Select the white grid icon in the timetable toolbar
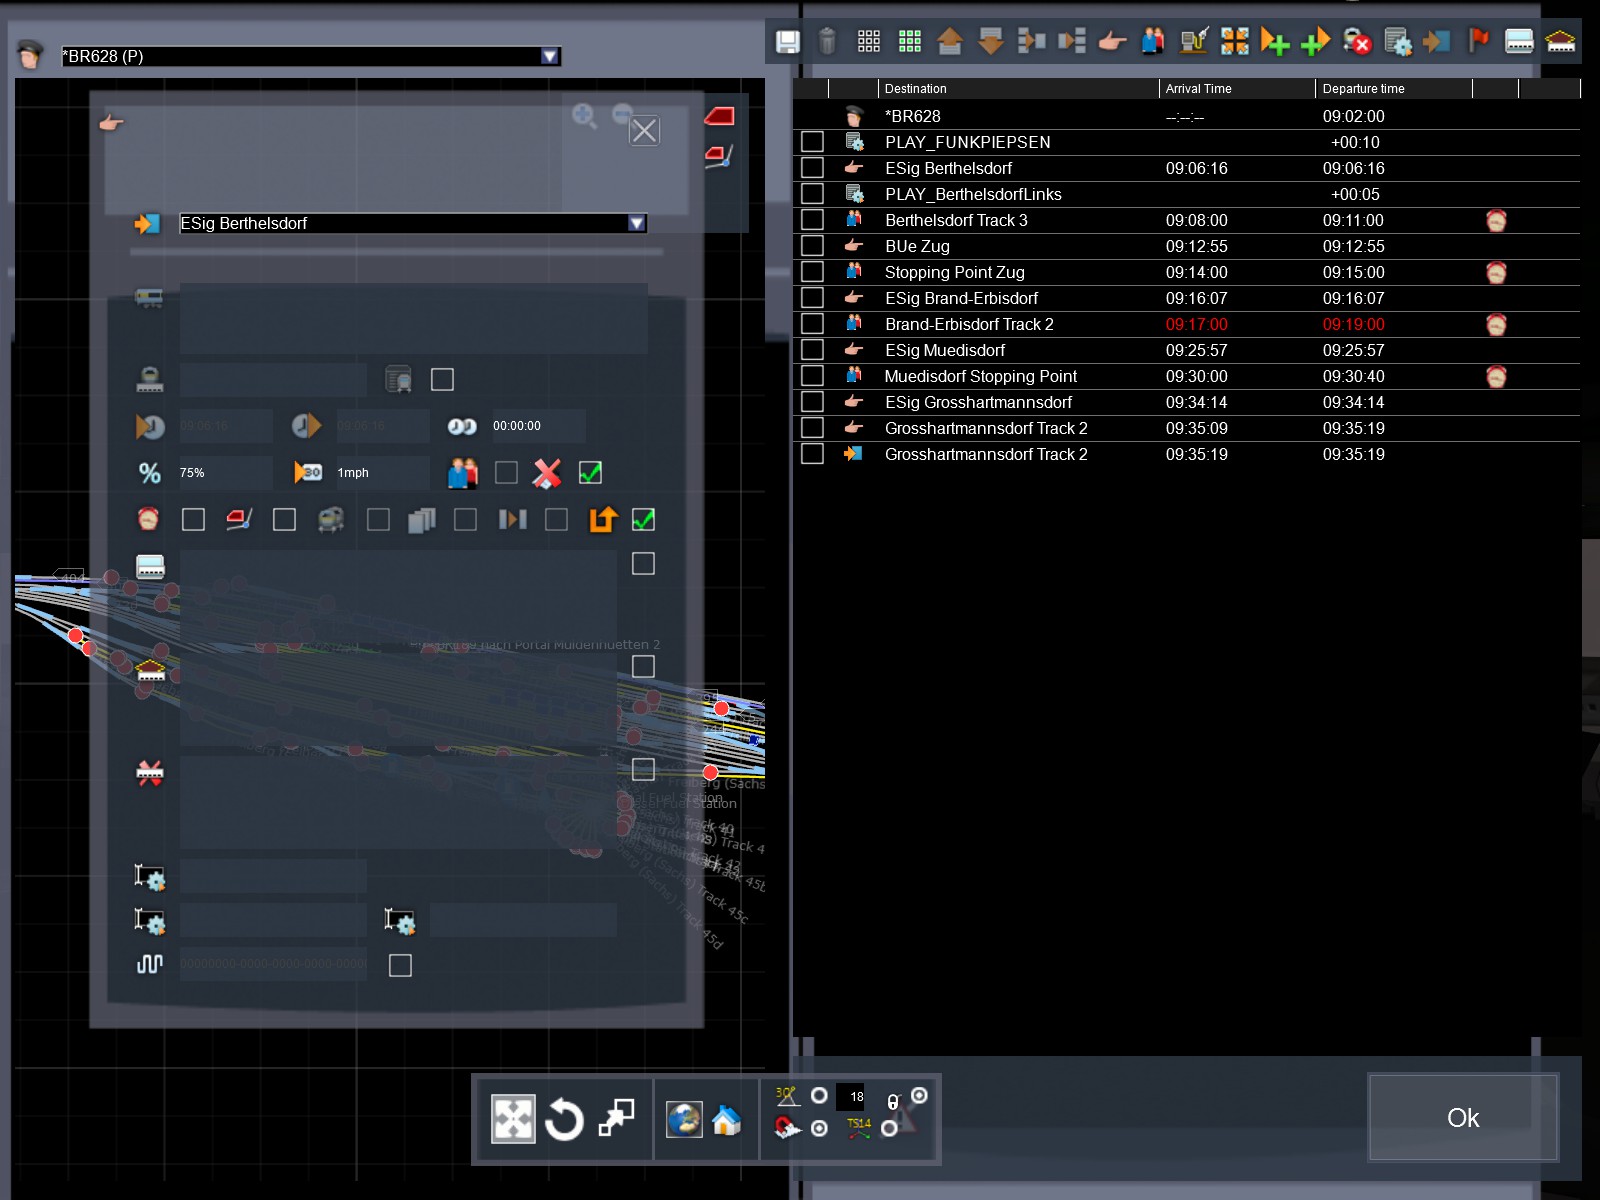 (869, 41)
